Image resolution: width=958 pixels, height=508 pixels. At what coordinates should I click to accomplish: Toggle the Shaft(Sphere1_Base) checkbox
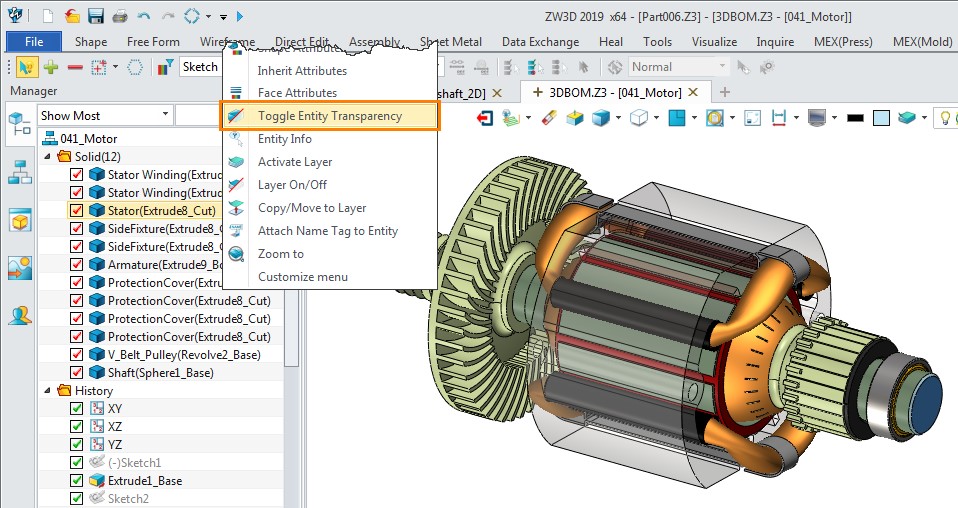coord(76,372)
